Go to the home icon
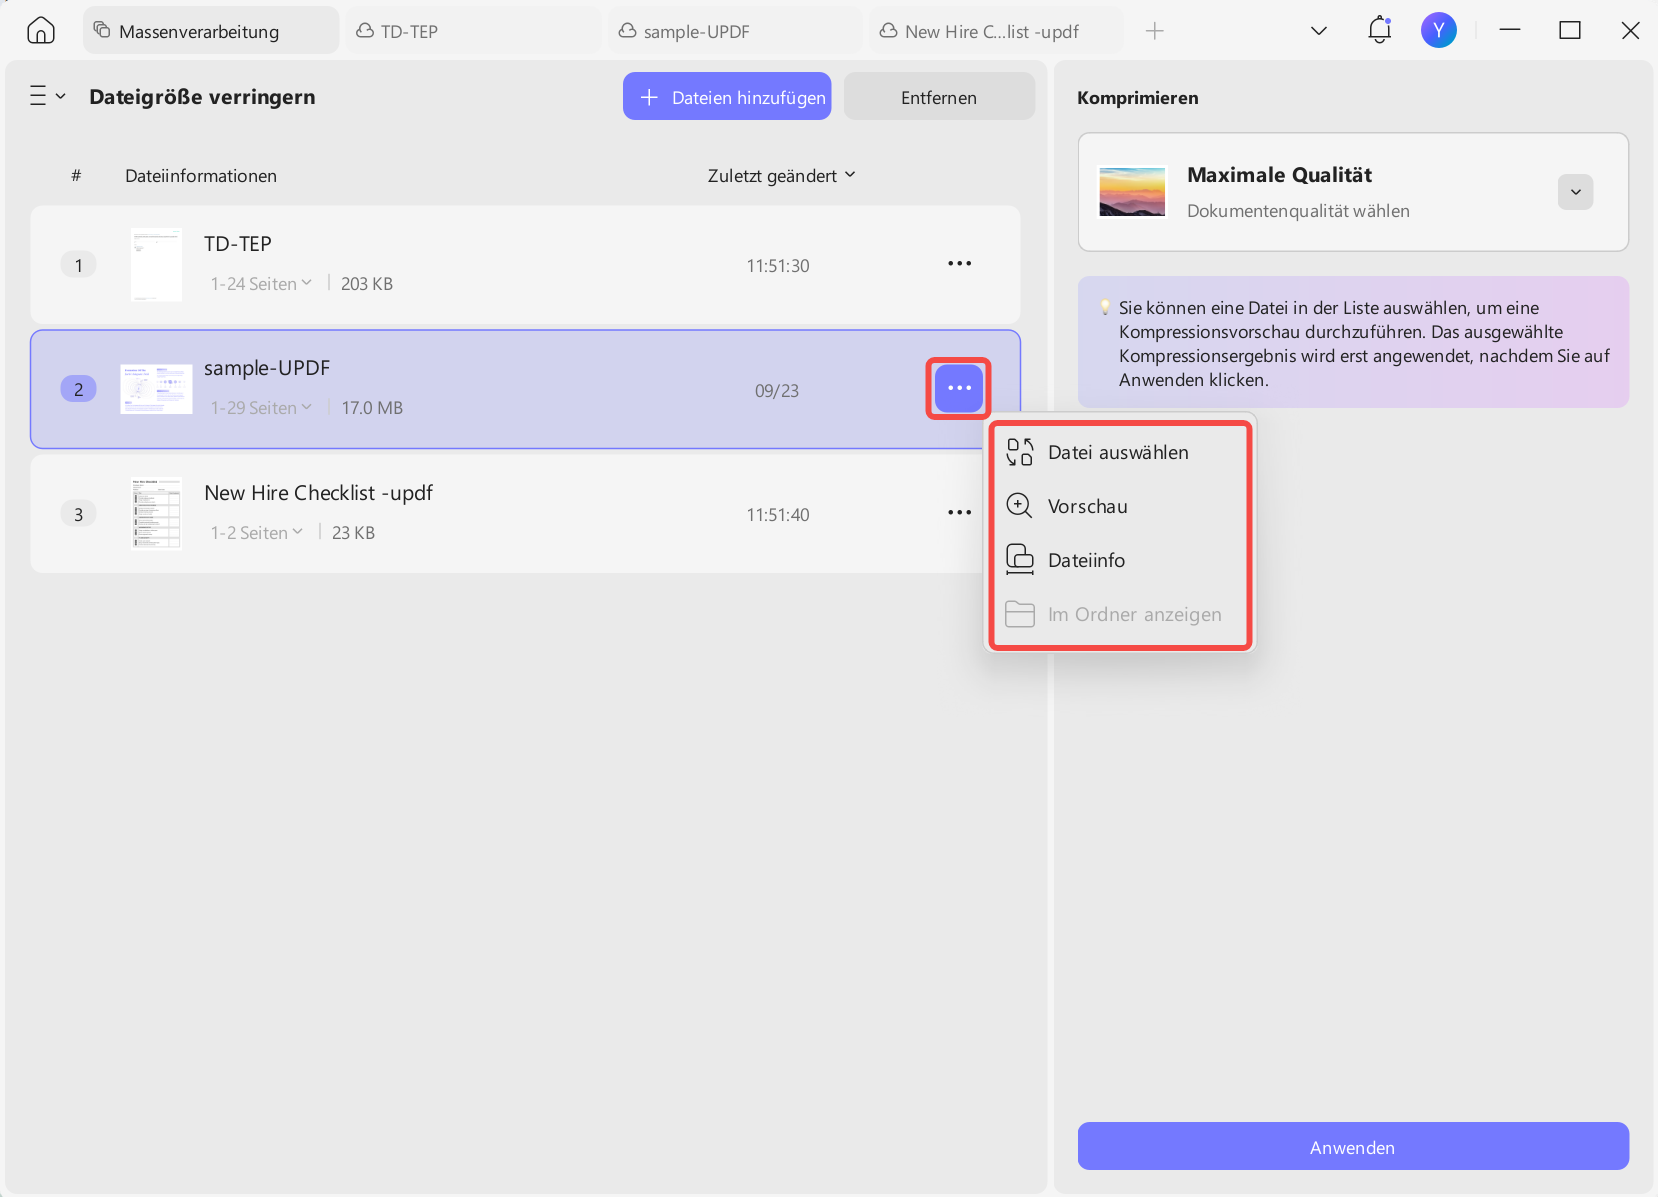1658x1197 pixels. point(41,31)
